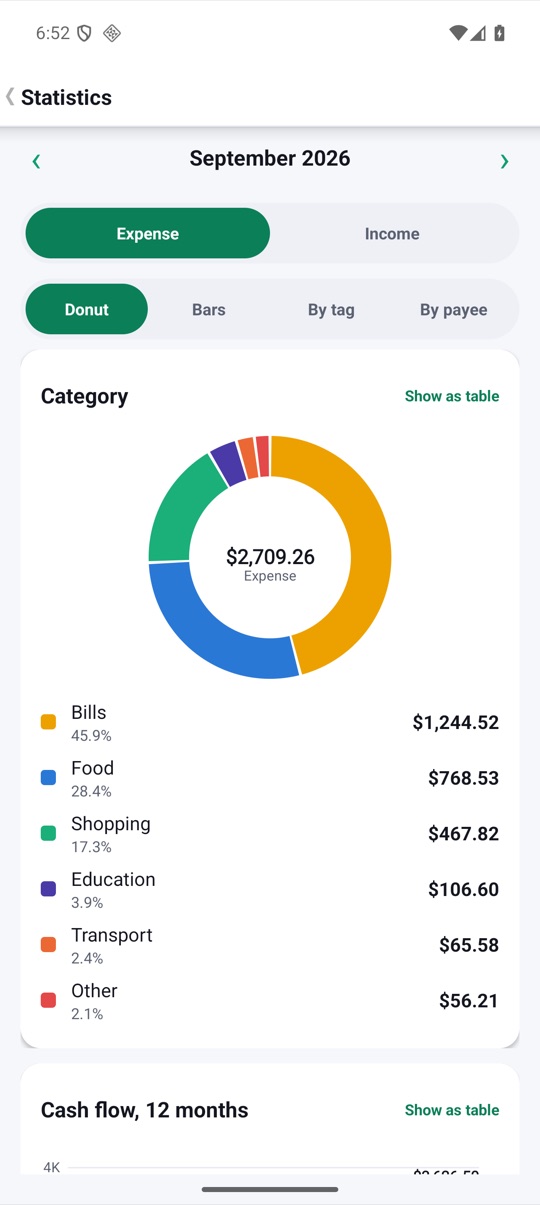Tap the battery icon in status bar

(499, 33)
